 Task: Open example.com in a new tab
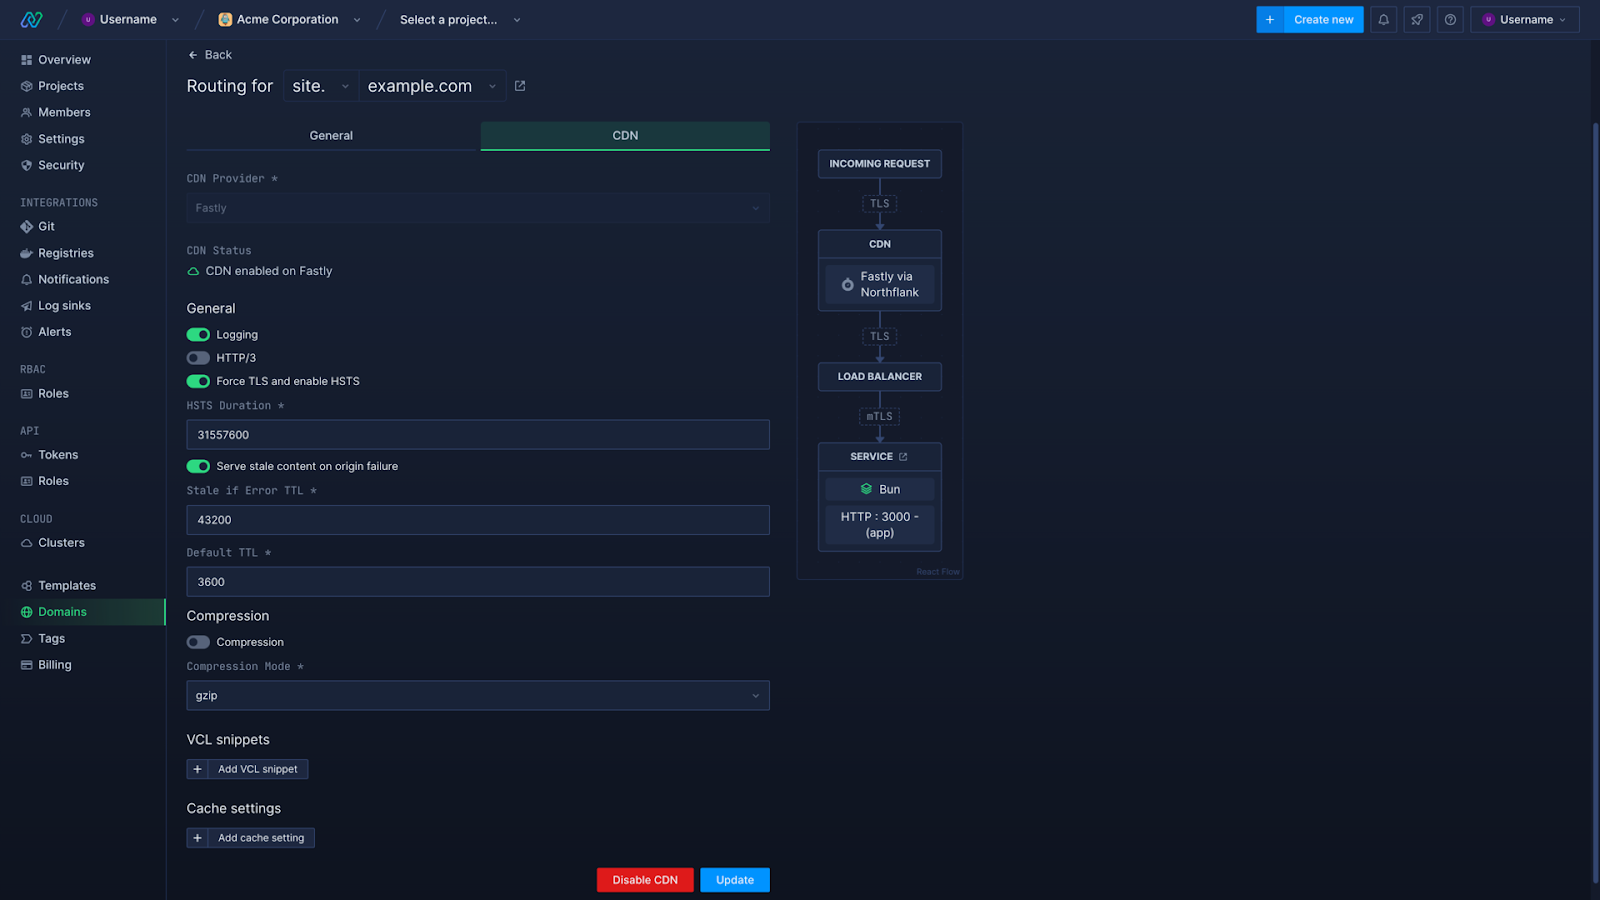point(519,86)
